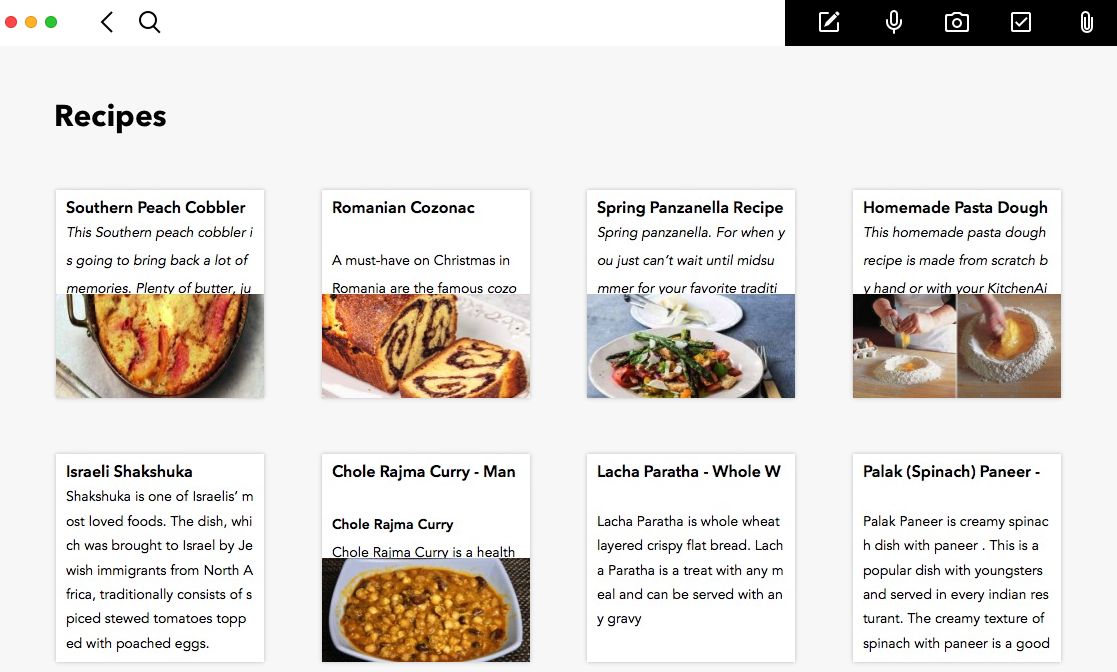The width and height of the screenshot is (1117, 672).
Task: Open the Homemade Pasta Dough title
Action: point(955,208)
